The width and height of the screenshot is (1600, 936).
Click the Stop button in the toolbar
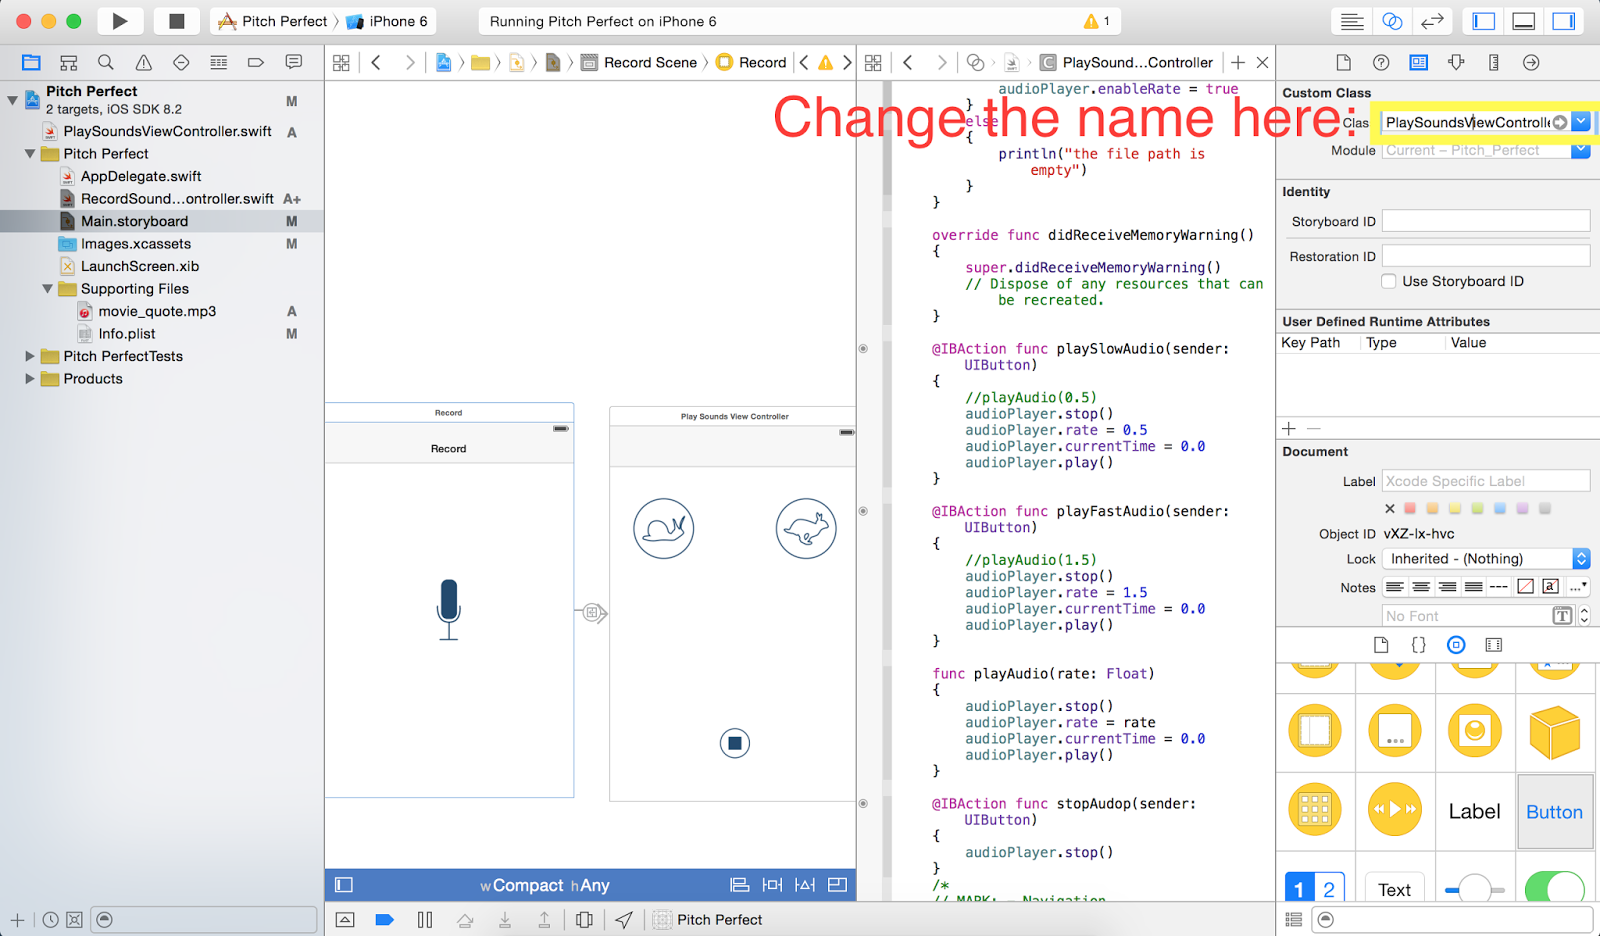[176, 20]
